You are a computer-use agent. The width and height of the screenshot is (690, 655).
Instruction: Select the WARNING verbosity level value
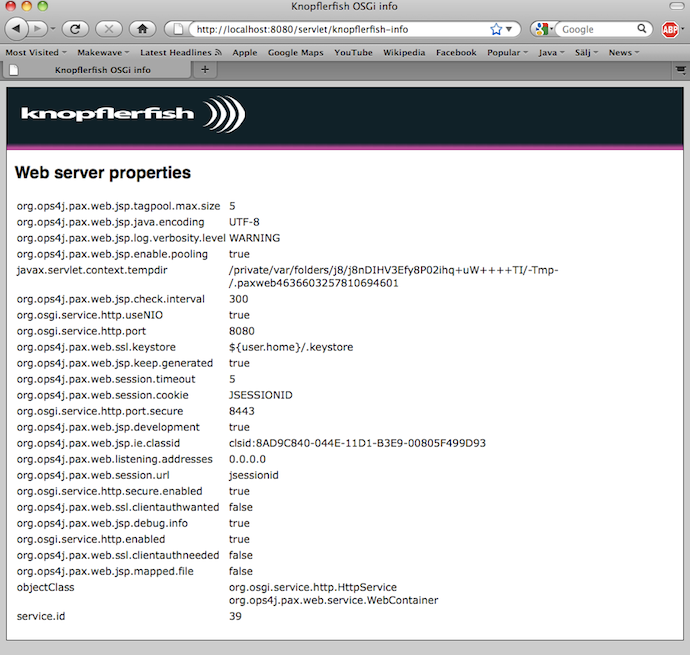point(254,238)
